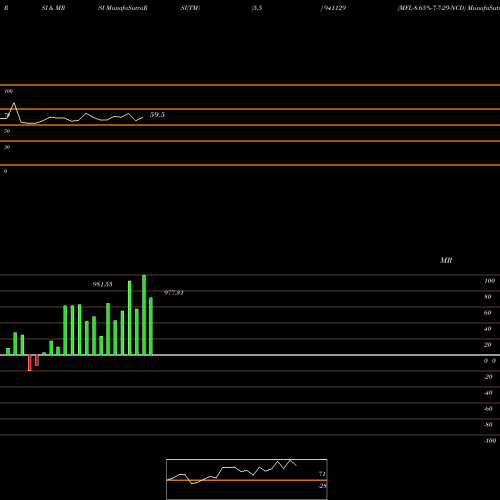Click the value 71 in mini chart
The width and height of the screenshot is (500, 500).
click(x=322, y=474)
